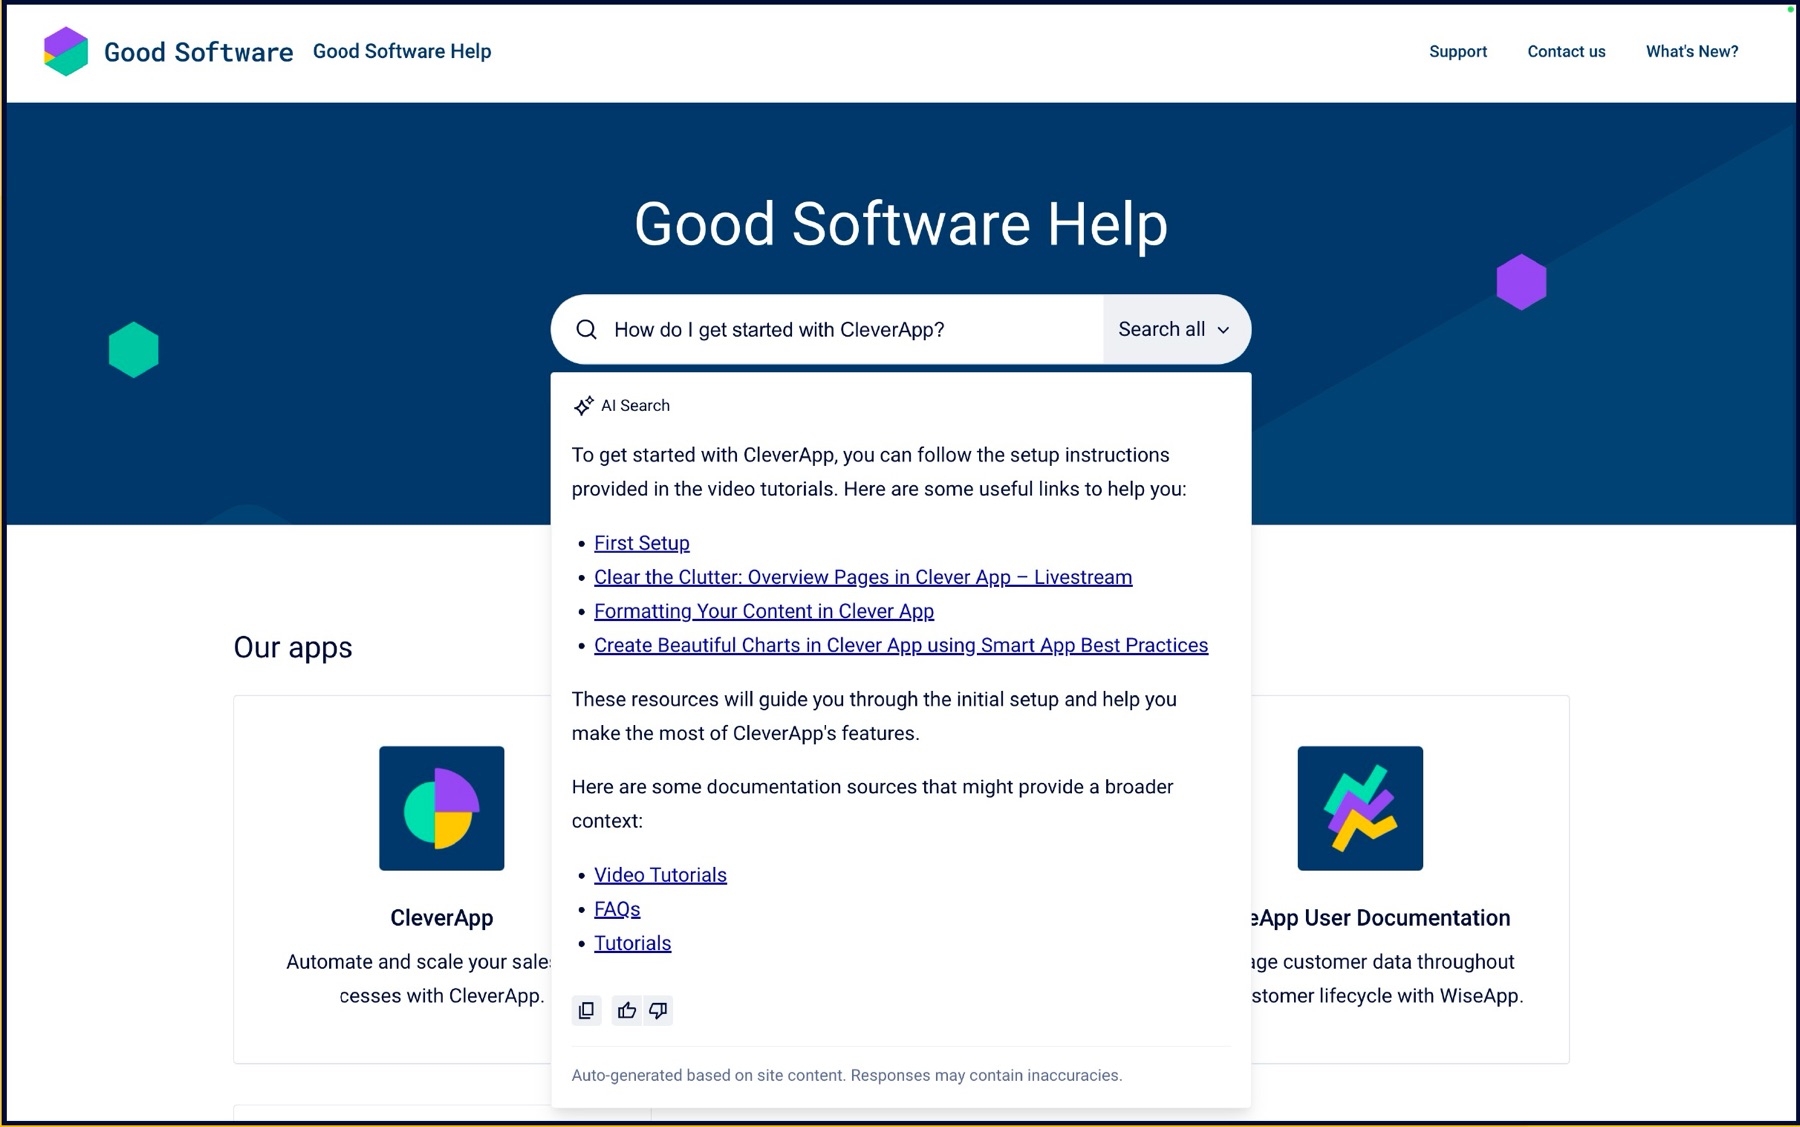Open the Tutorials source link
This screenshot has width=1800, height=1127.
[632, 943]
